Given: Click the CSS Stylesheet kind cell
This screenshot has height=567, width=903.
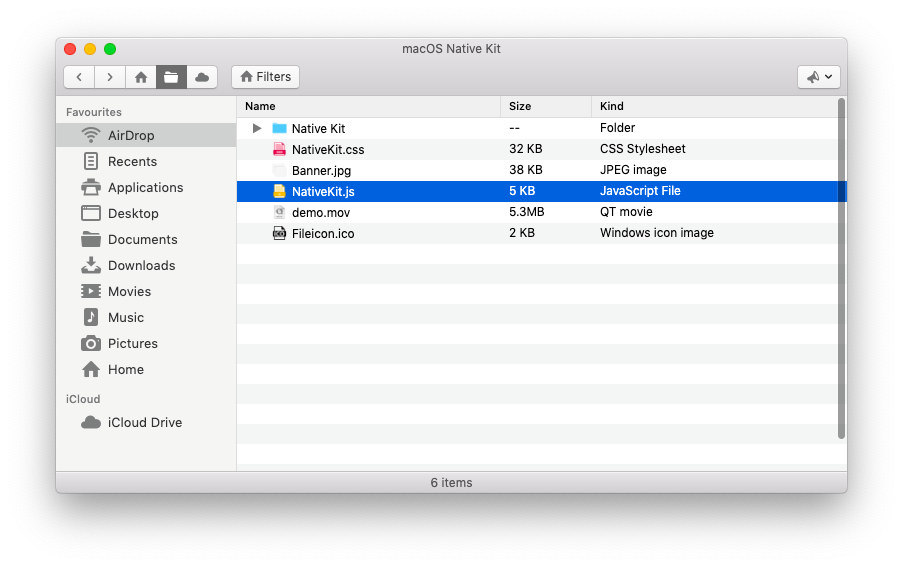Looking at the screenshot, I should (x=643, y=149).
